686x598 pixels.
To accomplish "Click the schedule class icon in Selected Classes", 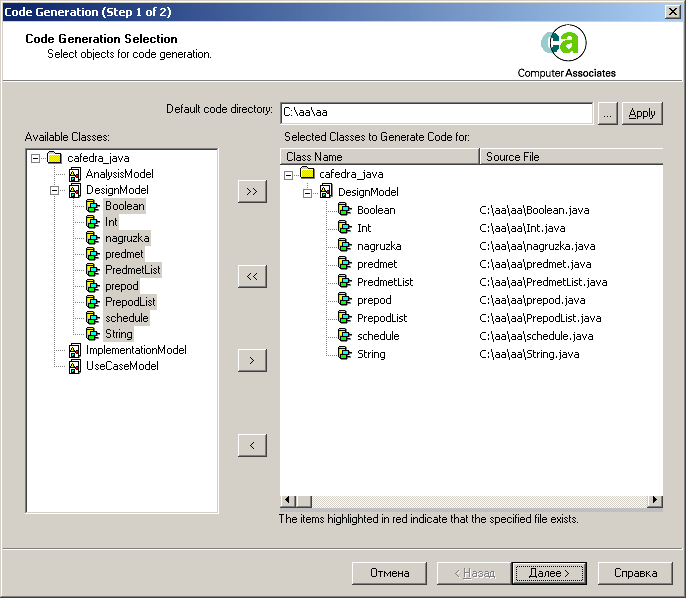I will coord(345,336).
